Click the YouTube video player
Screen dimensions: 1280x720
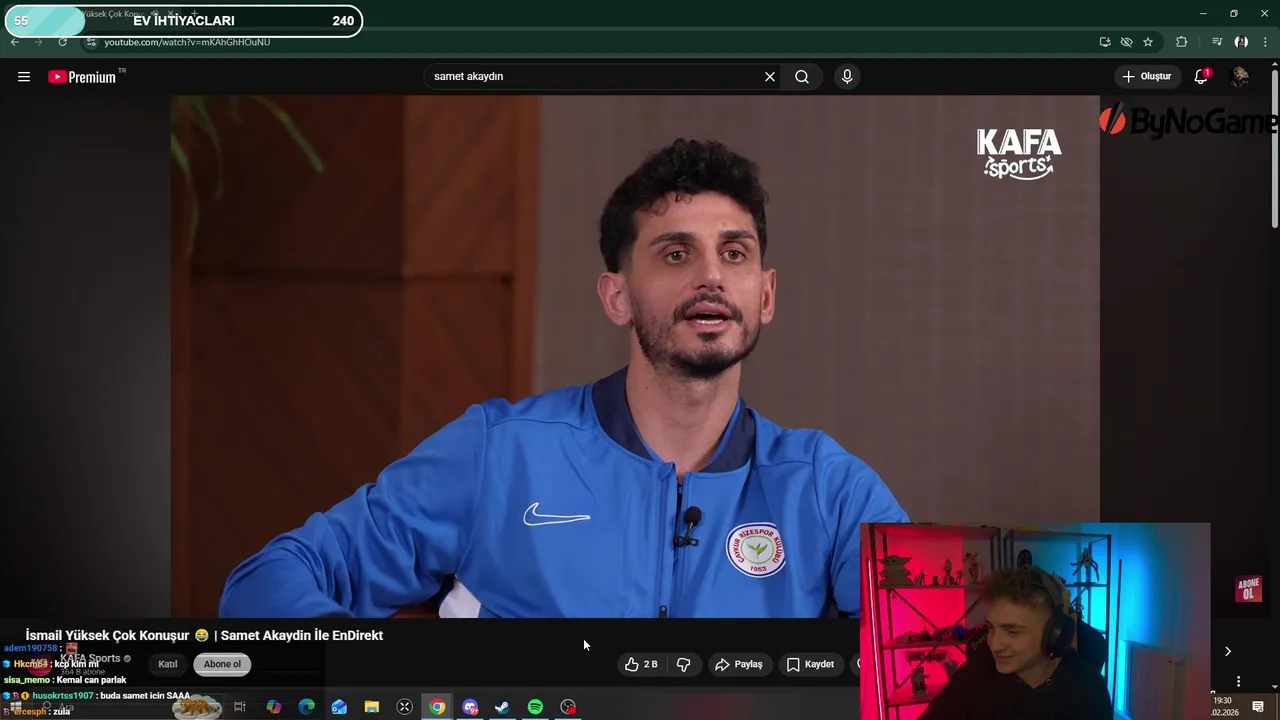coord(635,356)
